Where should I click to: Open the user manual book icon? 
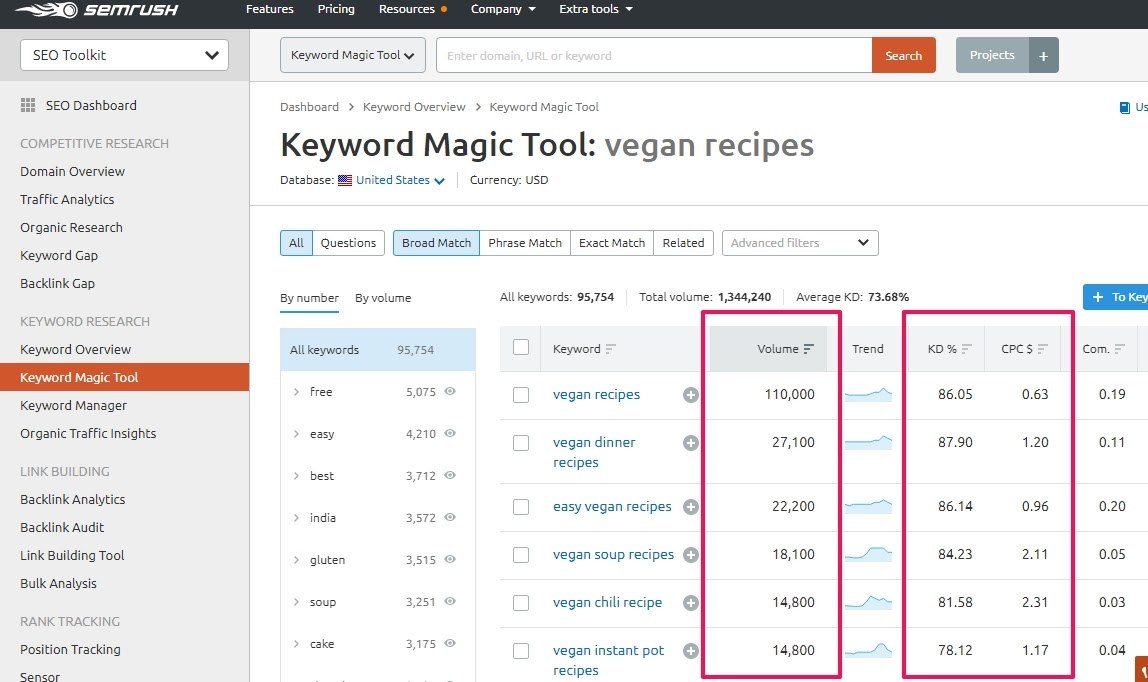(1125, 108)
